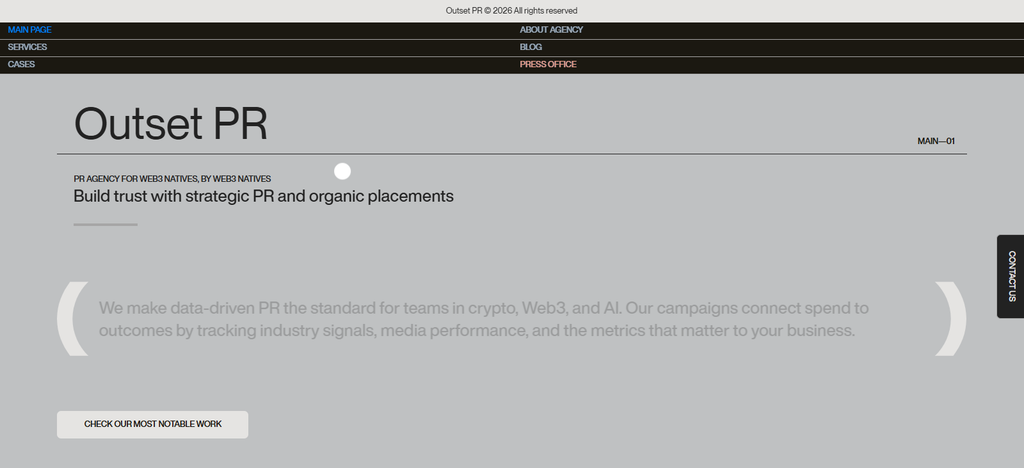This screenshot has width=1024, height=468.
Task: Click 'Build trust with strategic PR' headline
Action: click(x=263, y=196)
